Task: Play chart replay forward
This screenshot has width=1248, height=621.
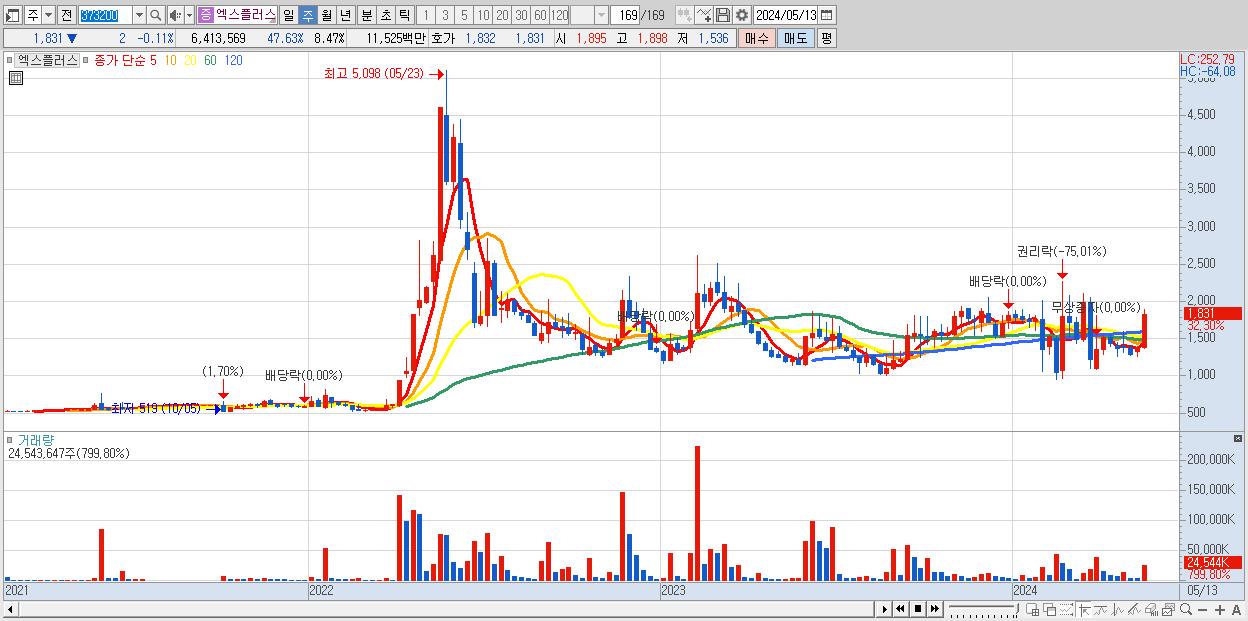Action: click(x=885, y=609)
